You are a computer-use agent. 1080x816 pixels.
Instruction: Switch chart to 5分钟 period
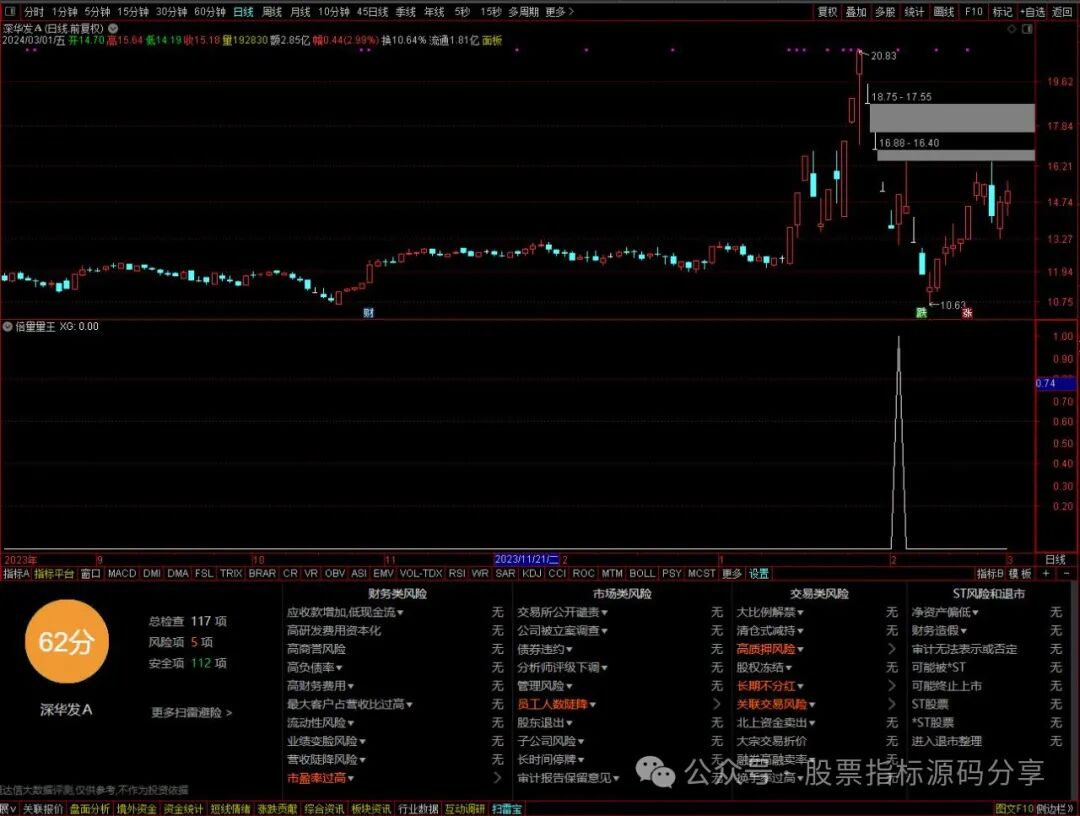[97, 12]
